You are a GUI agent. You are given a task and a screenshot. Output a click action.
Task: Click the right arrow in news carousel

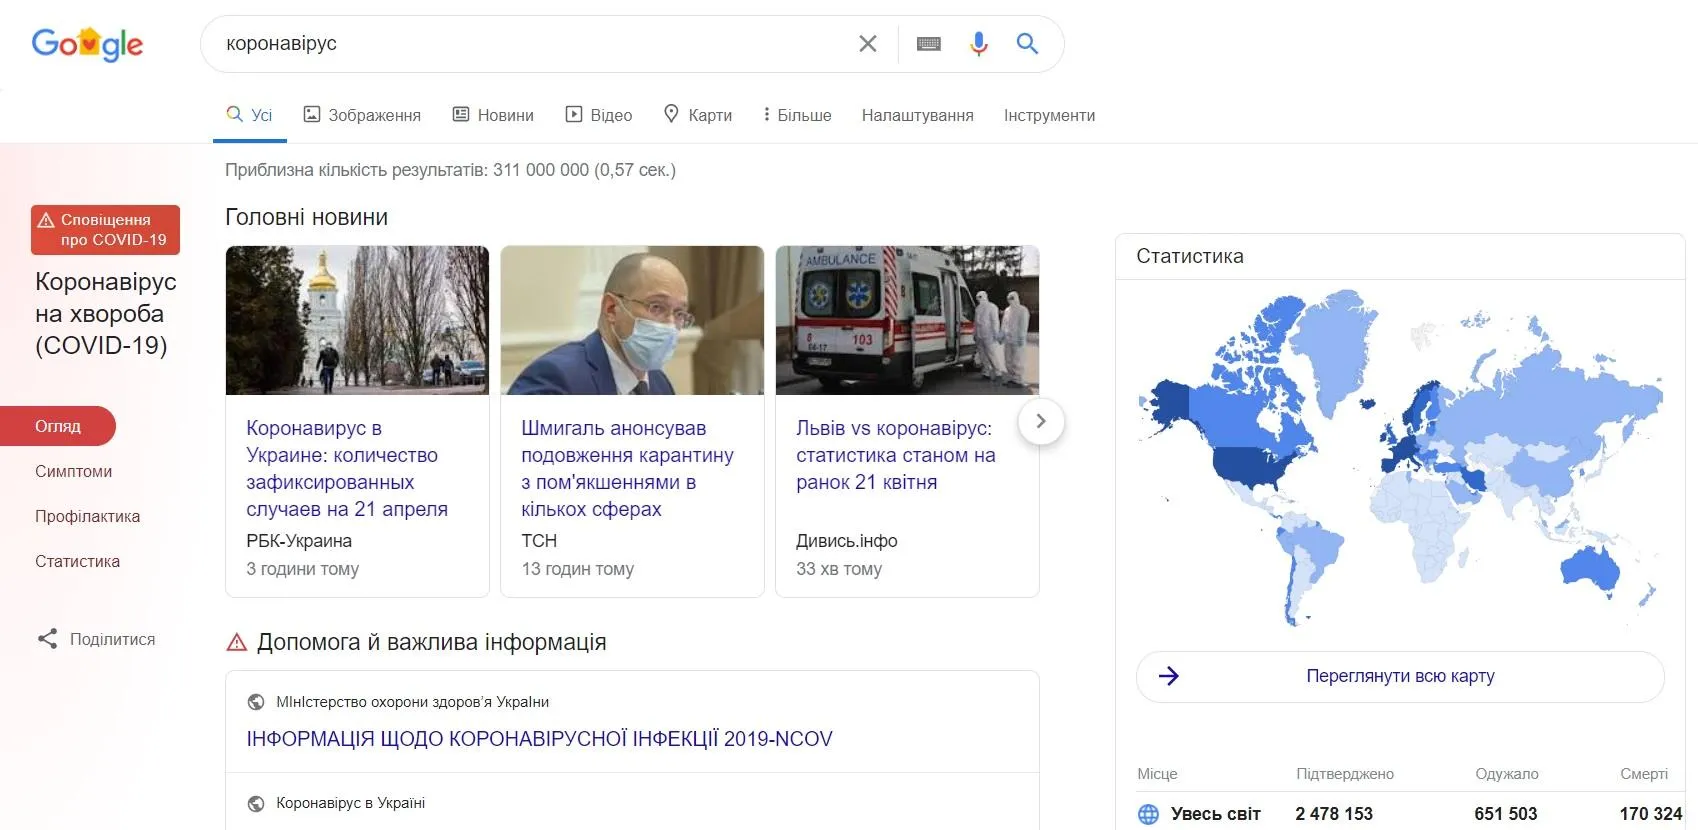(1040, 422)
